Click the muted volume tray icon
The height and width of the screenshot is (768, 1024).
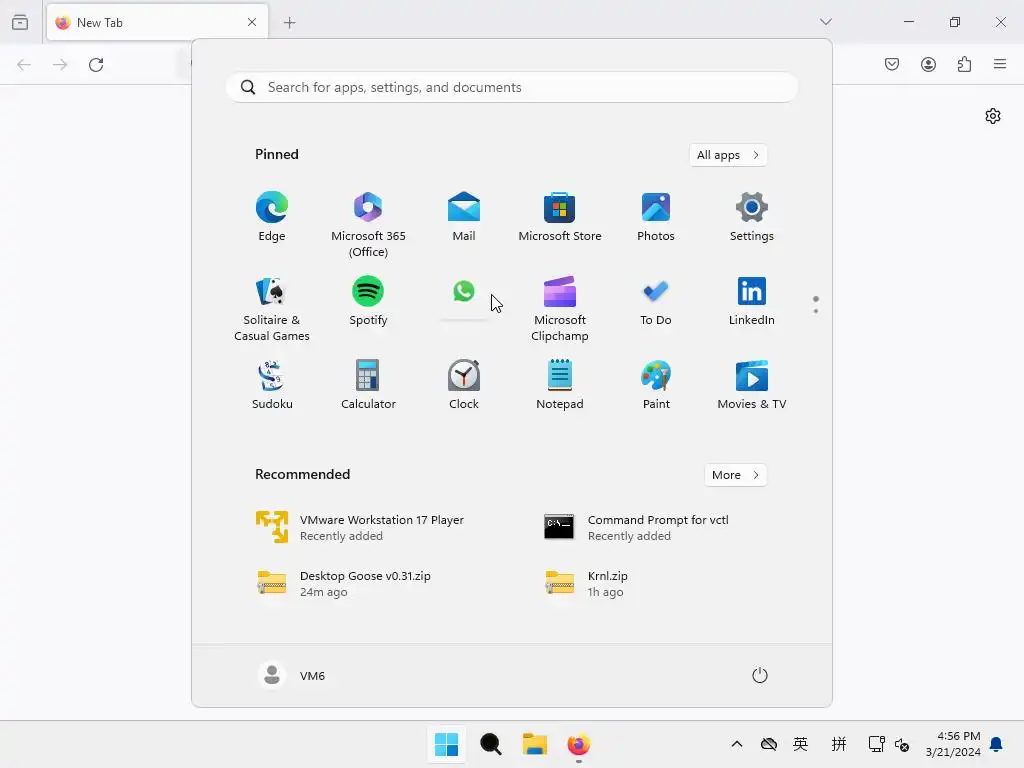click(902, 744)
